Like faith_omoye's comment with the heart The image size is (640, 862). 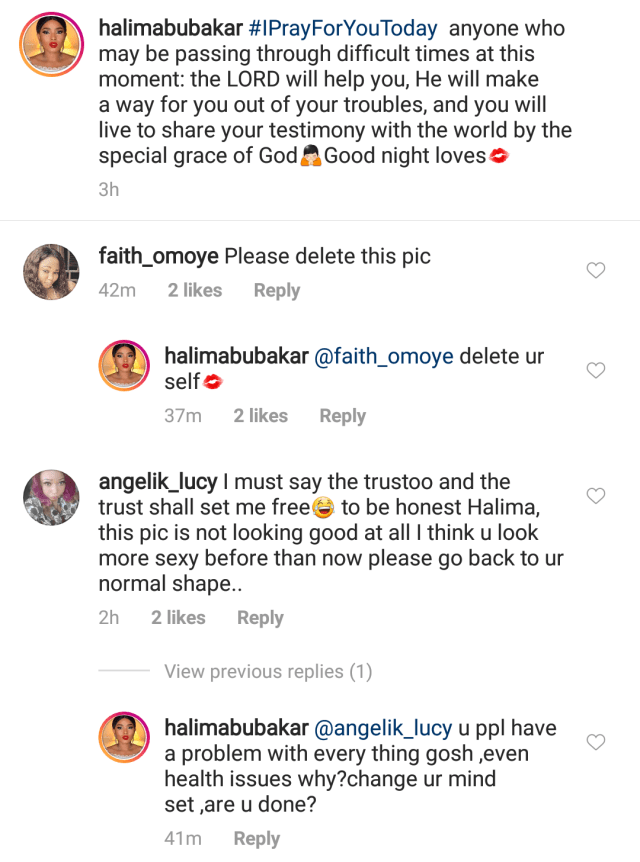(x=595, y=270)
